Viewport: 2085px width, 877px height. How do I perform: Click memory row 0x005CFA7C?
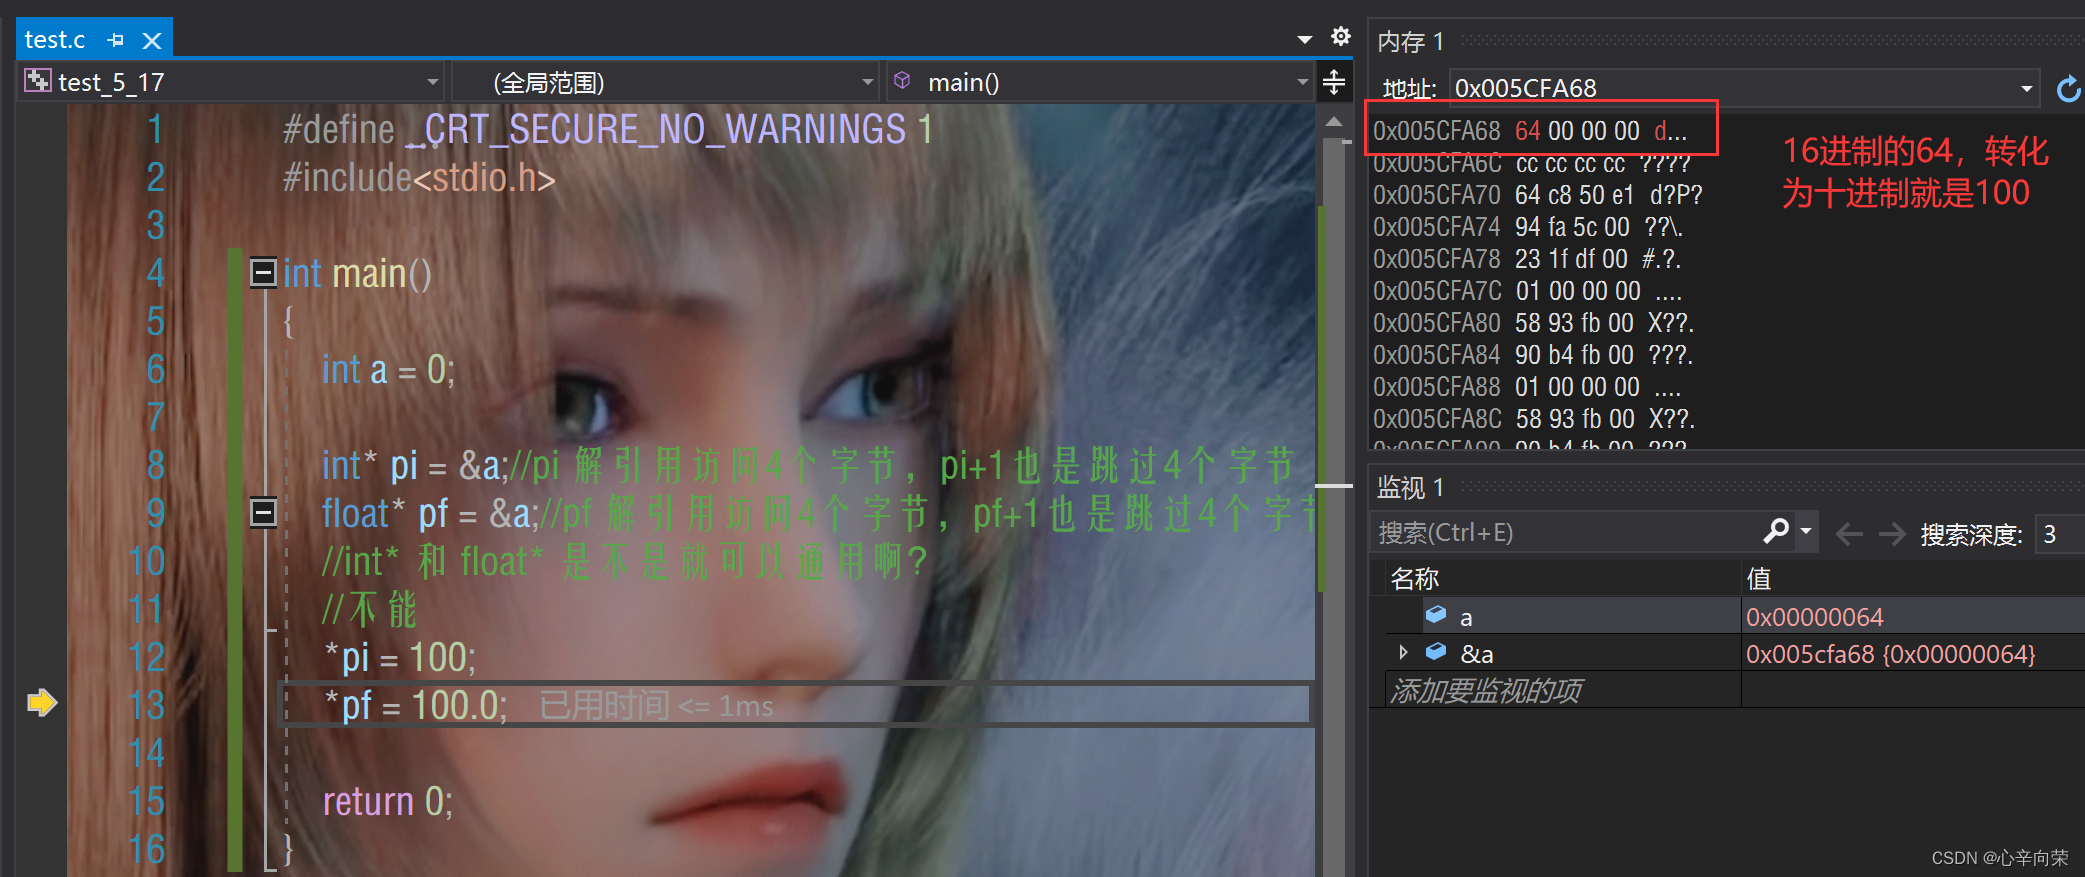(1527, 291)
